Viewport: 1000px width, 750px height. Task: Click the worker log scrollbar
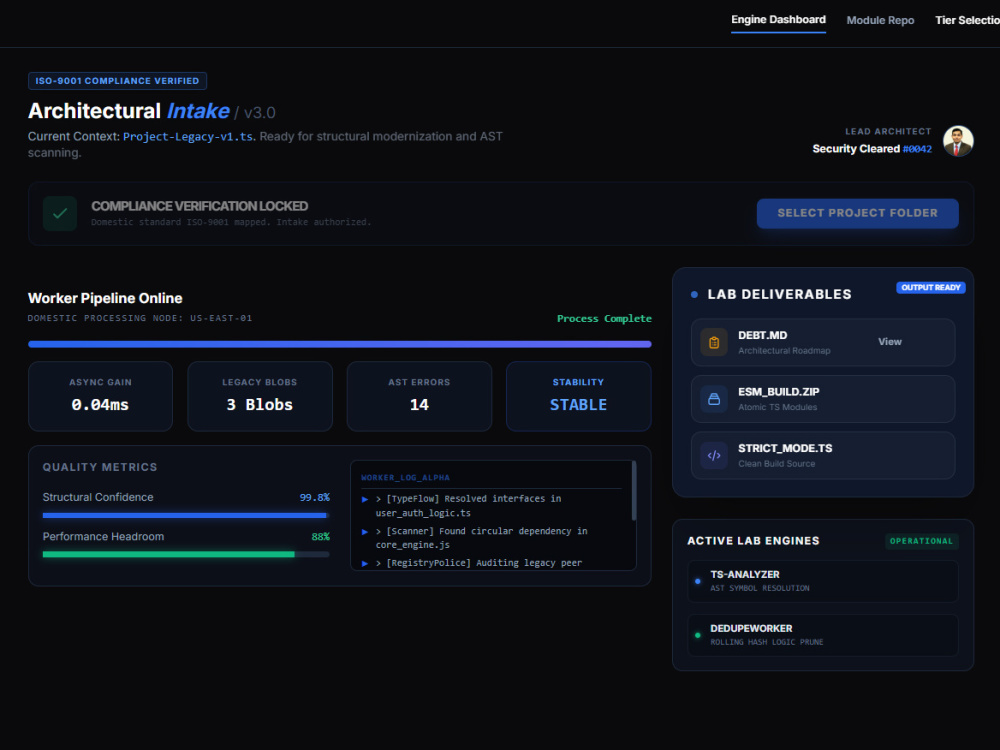(633, 491)
